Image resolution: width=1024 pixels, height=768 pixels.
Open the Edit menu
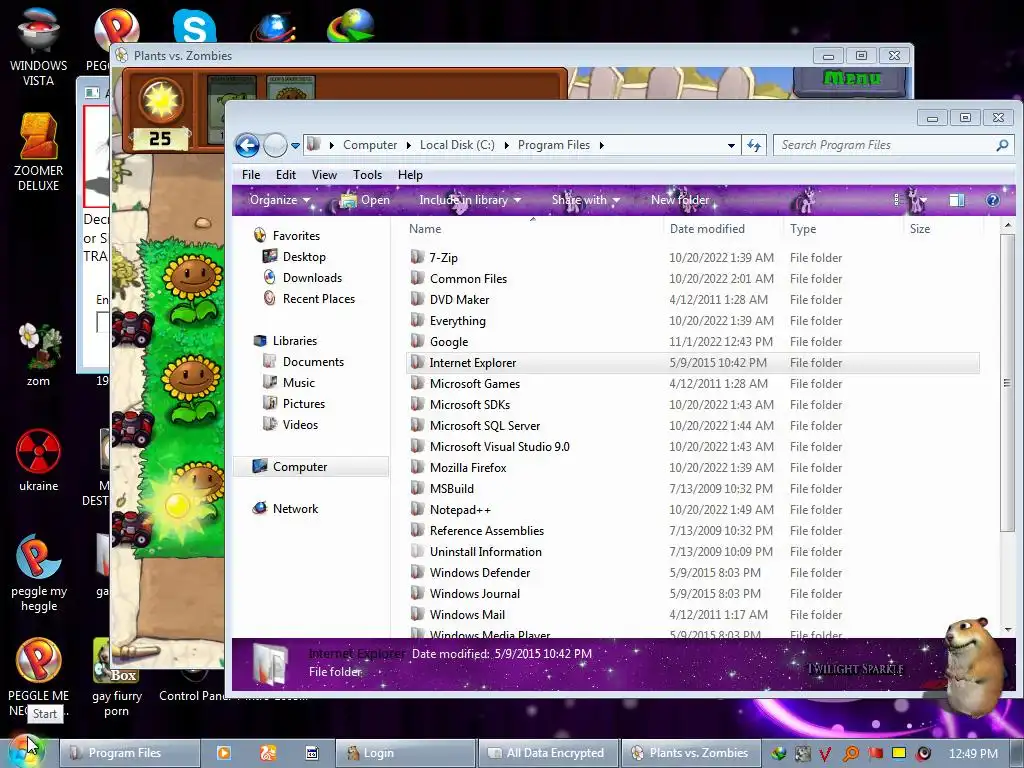point(285,175)
